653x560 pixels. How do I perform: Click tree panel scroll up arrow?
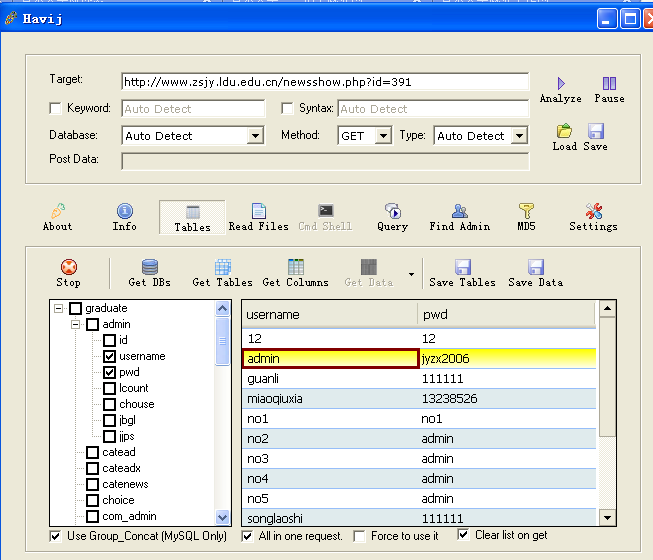pos(222,309)
